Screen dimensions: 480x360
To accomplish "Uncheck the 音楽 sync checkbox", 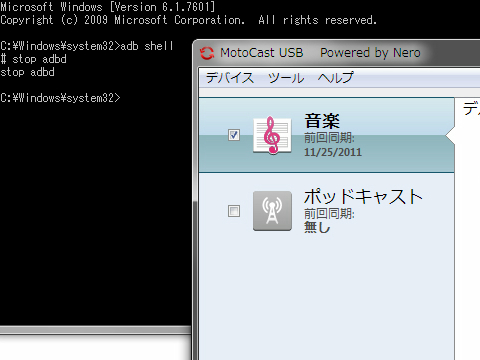I will pyautogui.click(x=234, y=135).
